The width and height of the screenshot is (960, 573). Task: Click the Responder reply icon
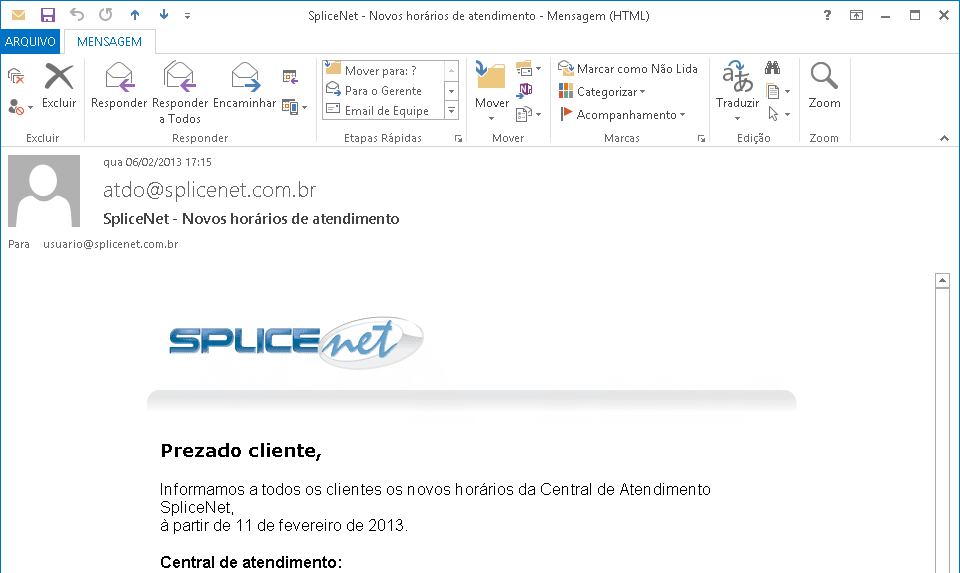(119, 79)
